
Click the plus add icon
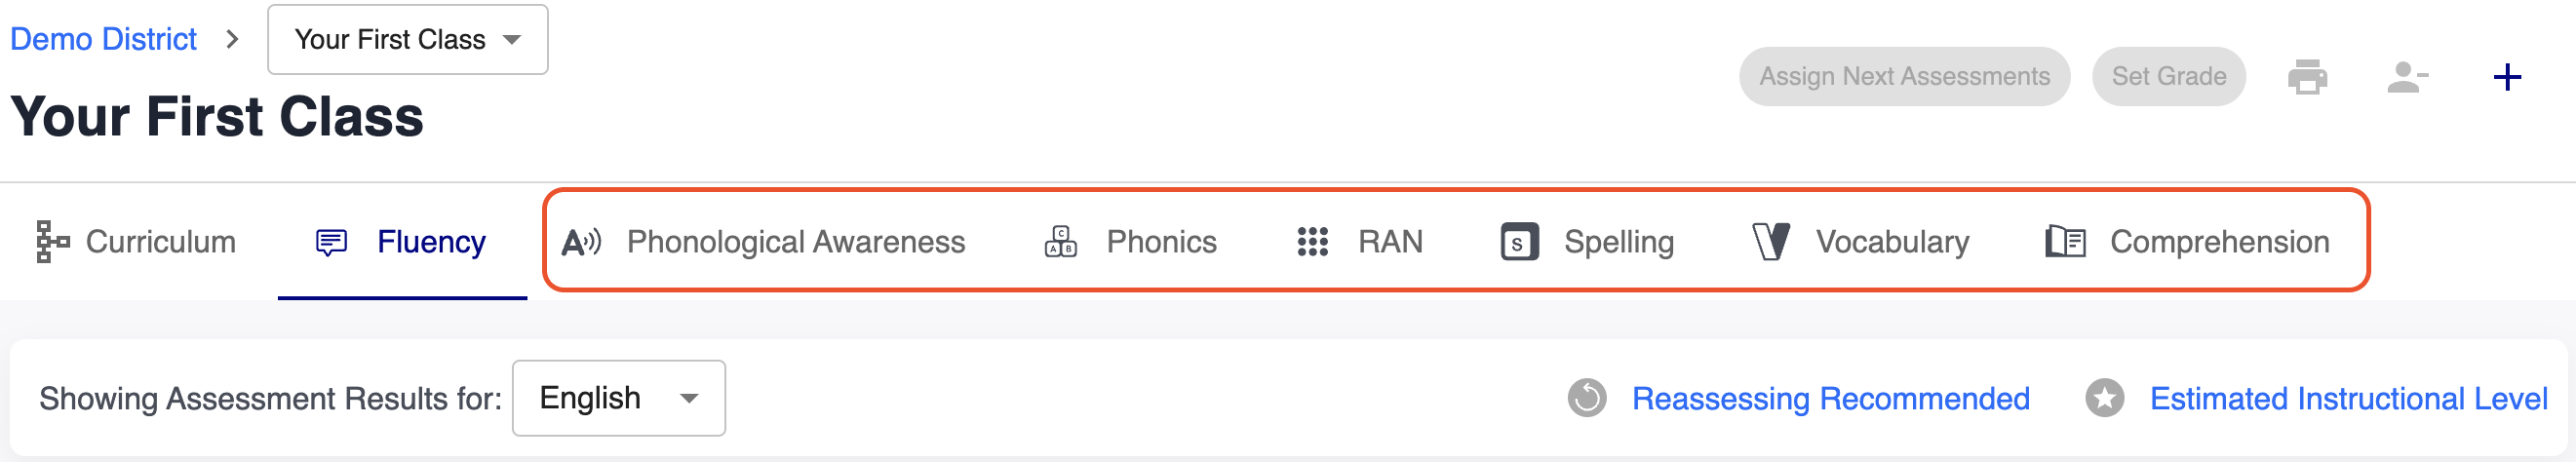pyautogui.click(x=2507, y=77)
